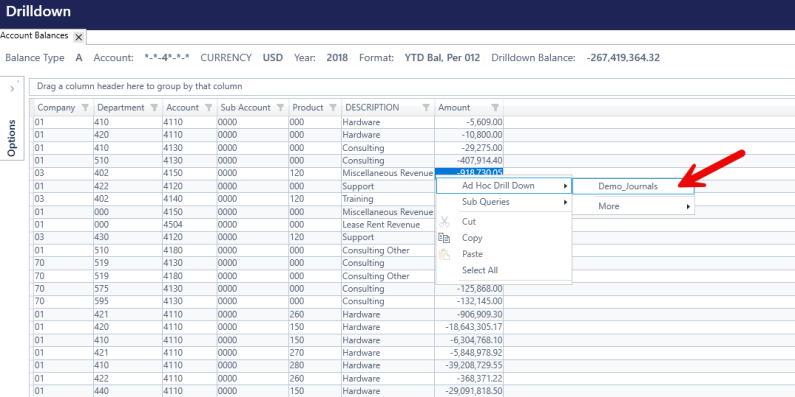Image resolution: width=795 pixels, height=397 pixels.
Task: Select the amount -132,145.00 cell
Action: click(x=469, y=301)
